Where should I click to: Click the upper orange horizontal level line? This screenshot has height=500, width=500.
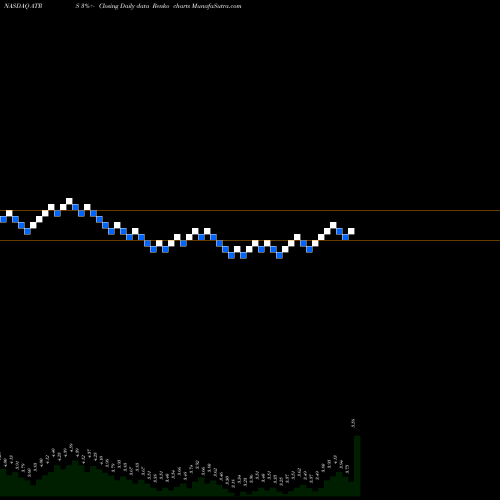[x=250, y=211]
